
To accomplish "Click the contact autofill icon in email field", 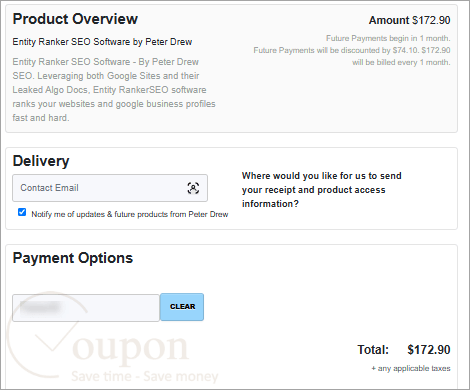I will coord(193,188).
